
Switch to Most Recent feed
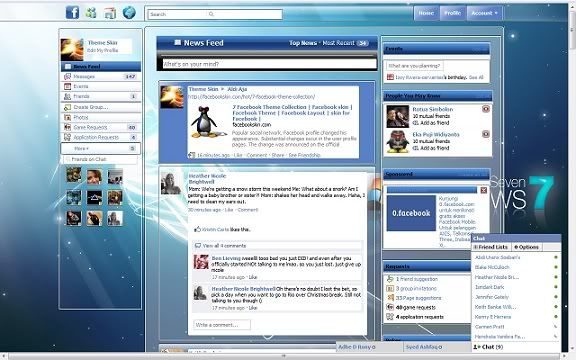click(x=338, y=43)
